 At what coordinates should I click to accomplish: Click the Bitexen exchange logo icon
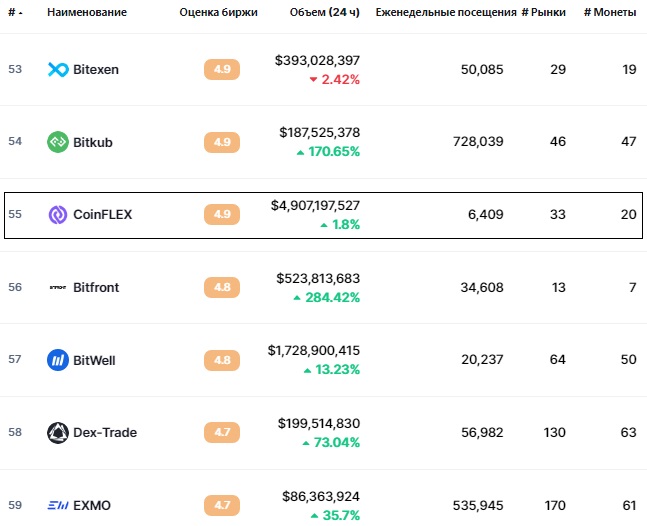[x=58, y=69]
